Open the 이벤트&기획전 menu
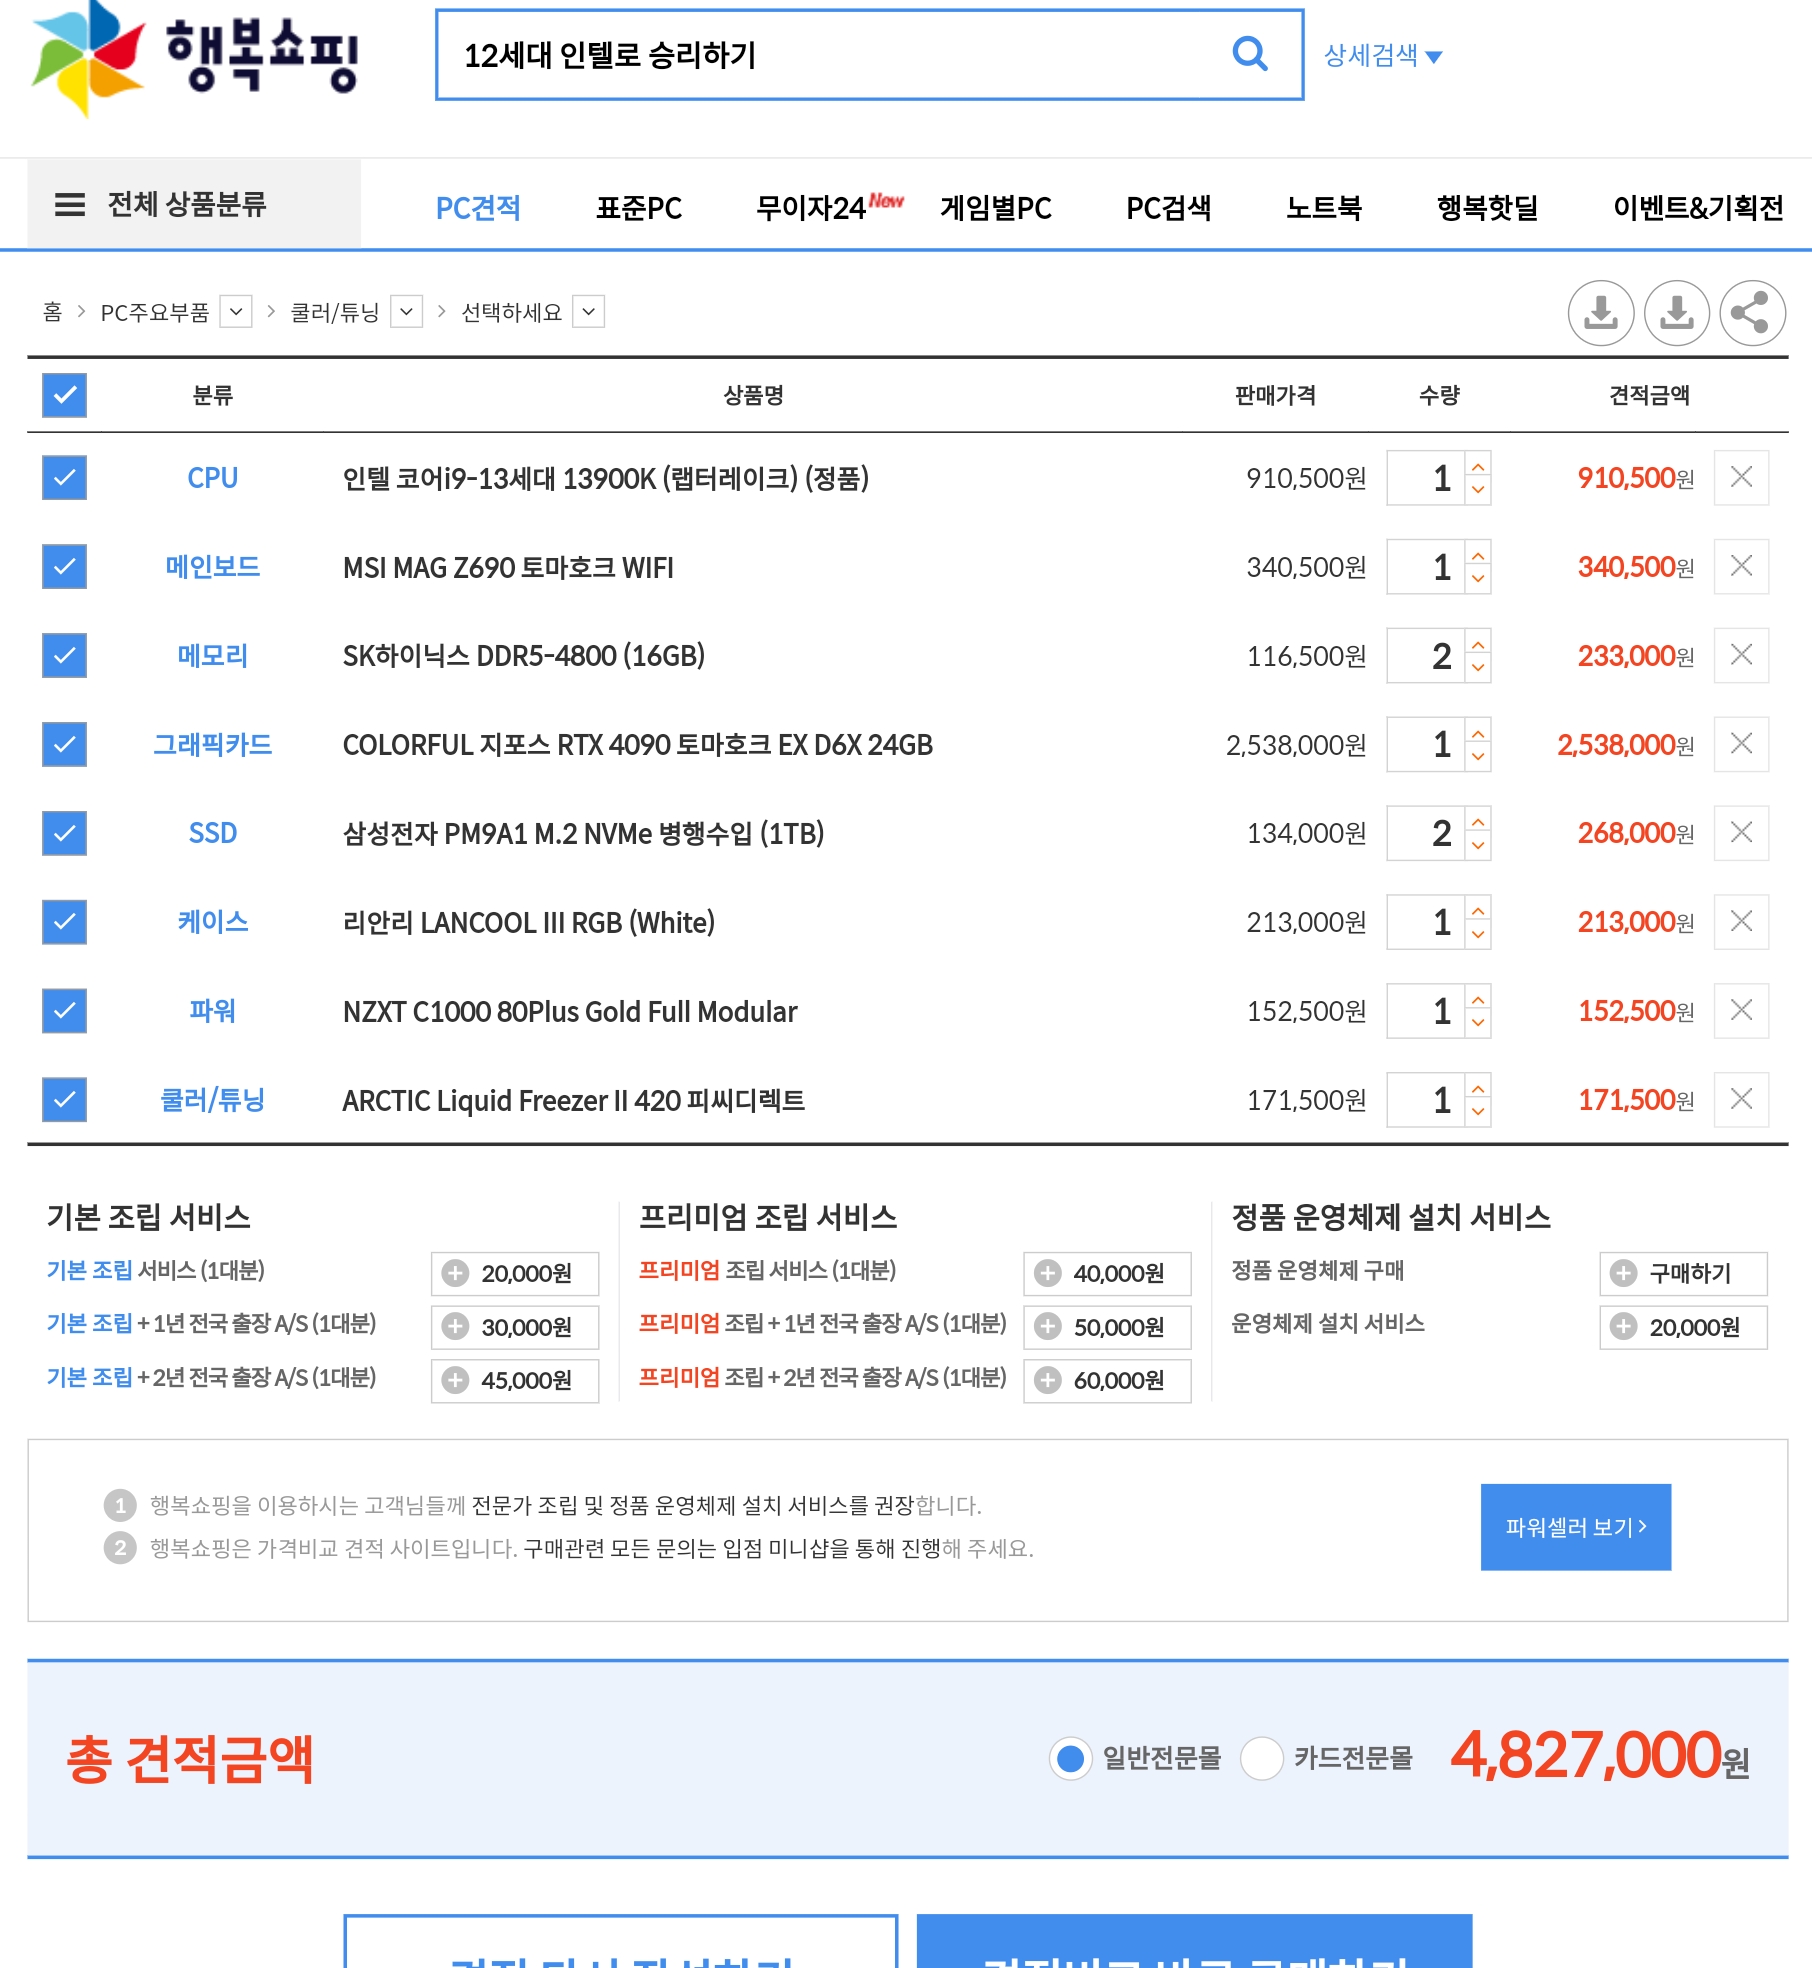The height and width of the screenshot is (1968, 1812). pyautogui.click(x=1698, y=208)
